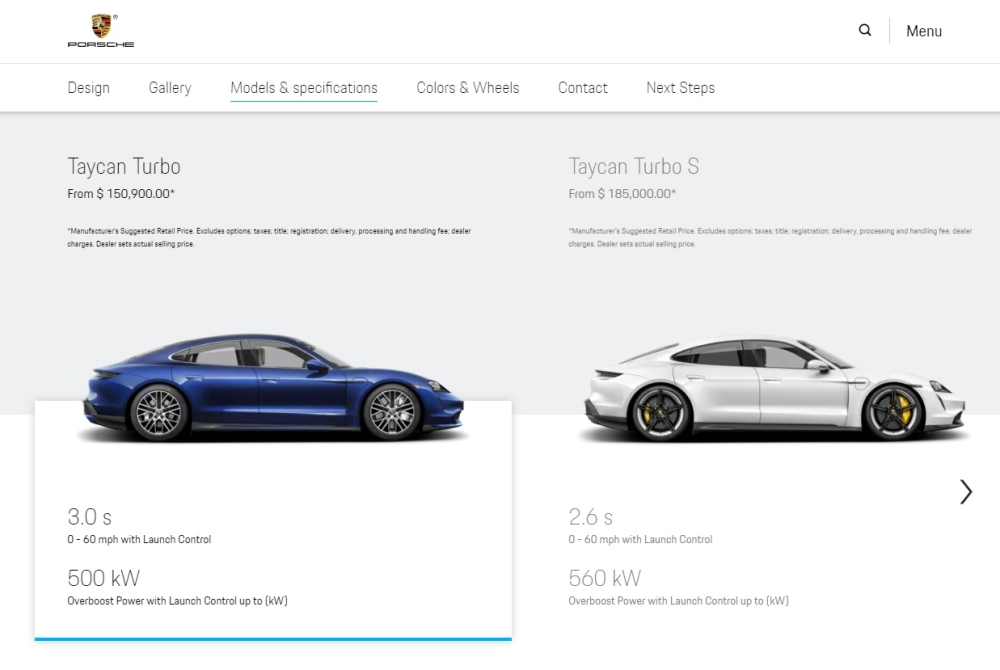Click the Taycan Turbo S Overboost Power label
1000x670 pixels.
click(679, 601)
